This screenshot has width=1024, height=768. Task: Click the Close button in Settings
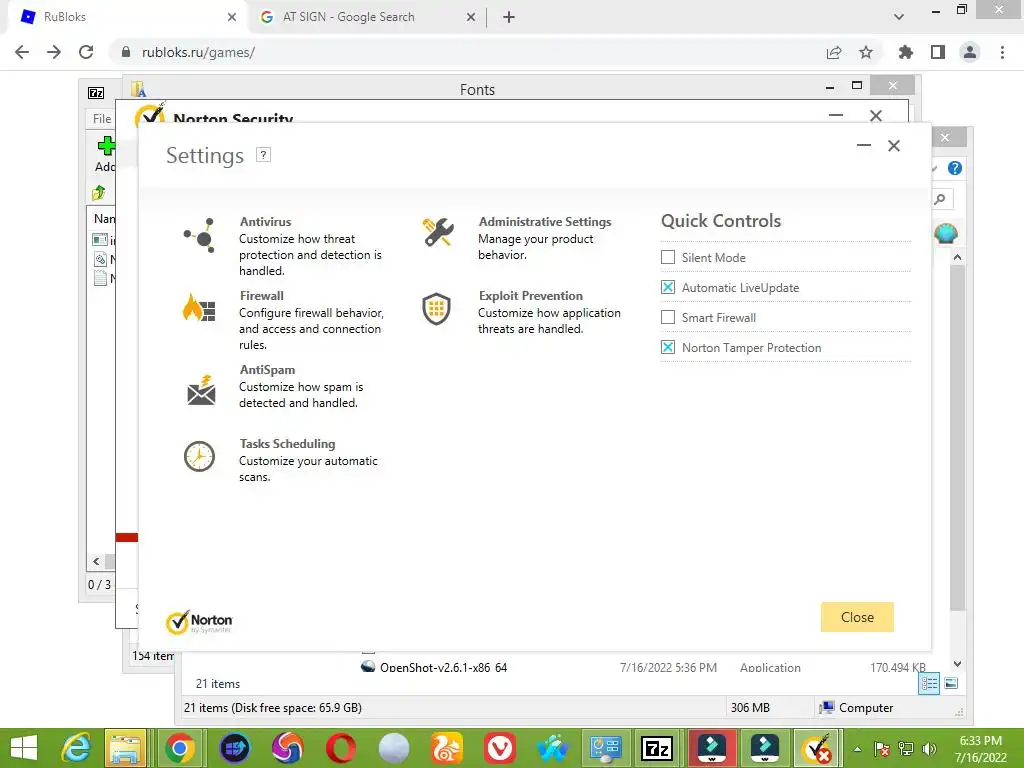point(857,617)
